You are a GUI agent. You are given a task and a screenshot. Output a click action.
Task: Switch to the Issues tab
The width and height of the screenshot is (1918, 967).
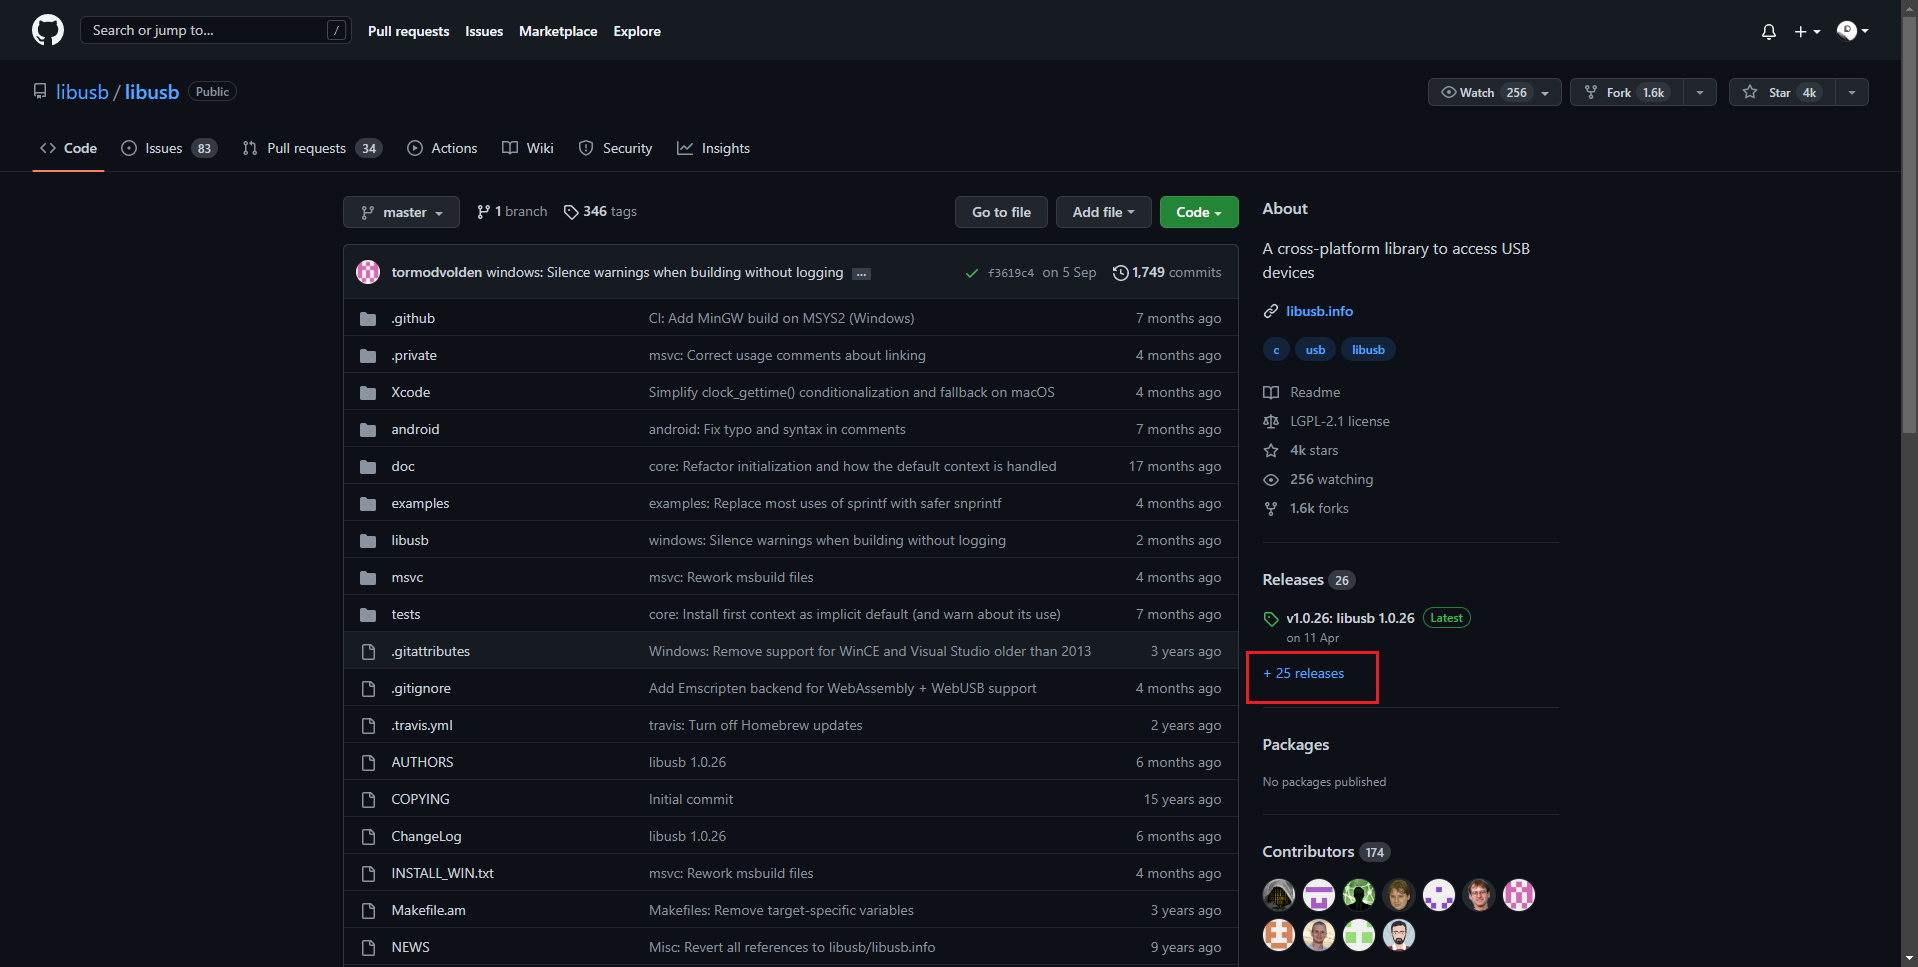coord(168,148)
